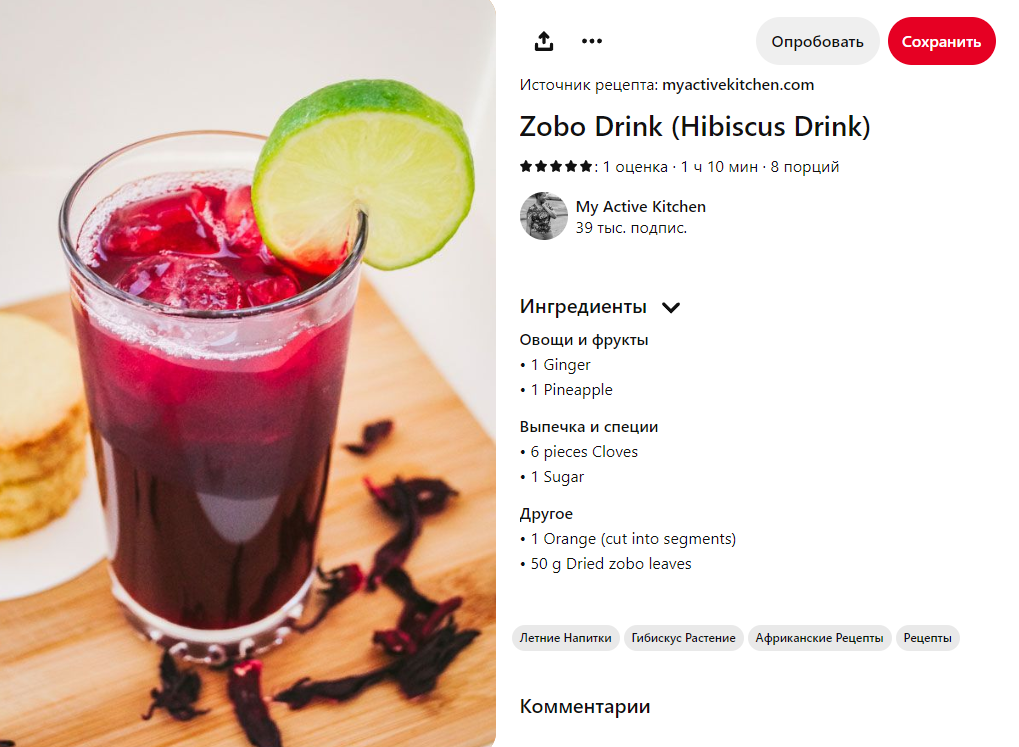This screenshot has height=747, width=1019.
Task: Click the share upload icon
Action: point(544,41)
